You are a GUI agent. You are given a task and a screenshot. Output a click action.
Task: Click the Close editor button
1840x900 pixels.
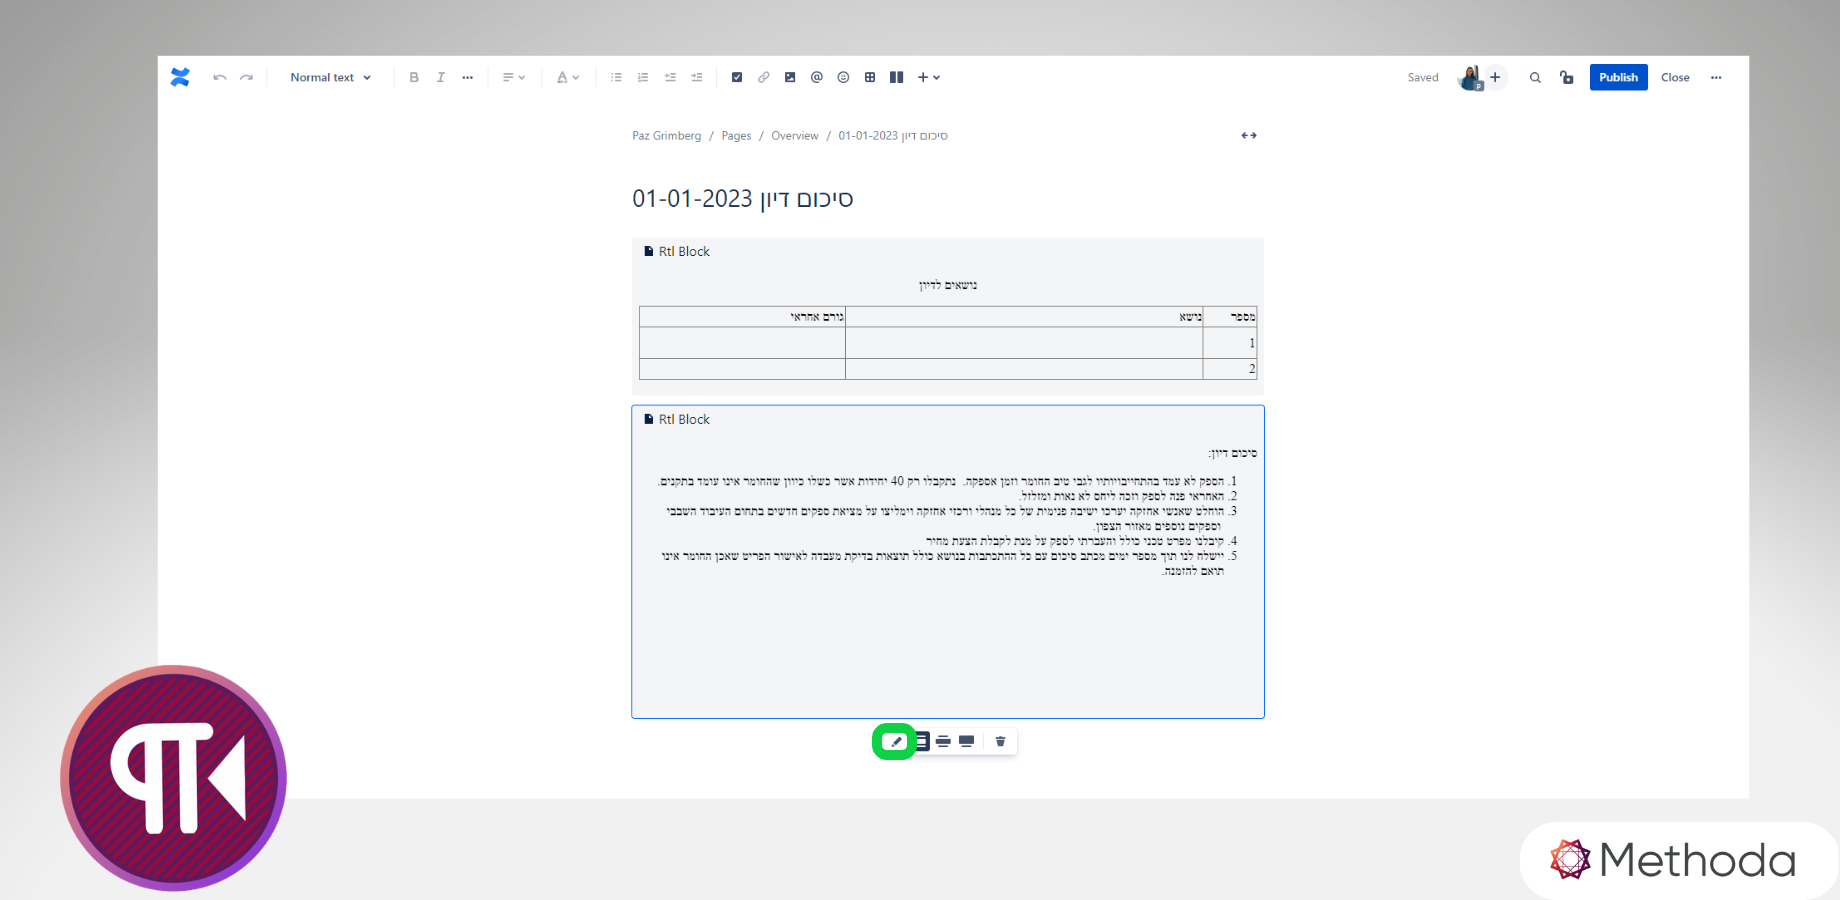pyautogui.click(x=1675, y=77)
